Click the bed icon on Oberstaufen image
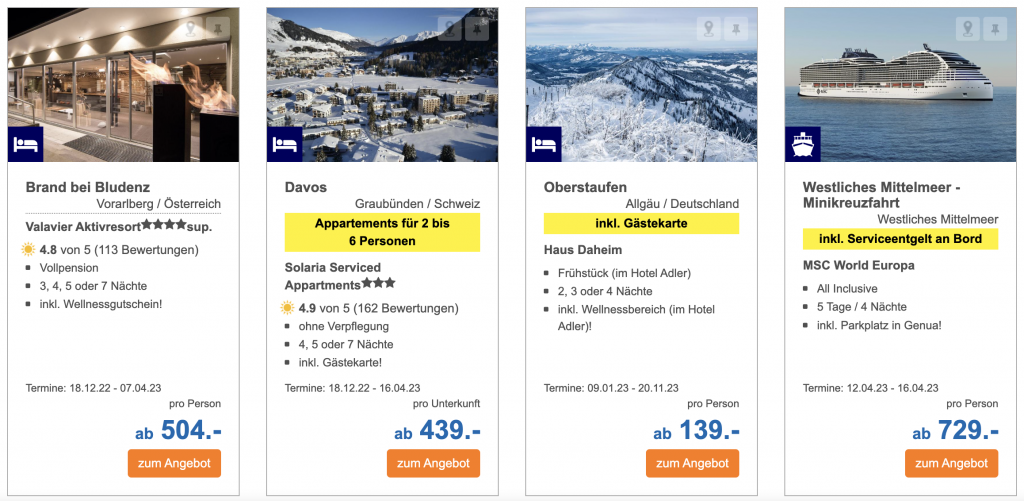1024x501 pixels. click(543, 144)
